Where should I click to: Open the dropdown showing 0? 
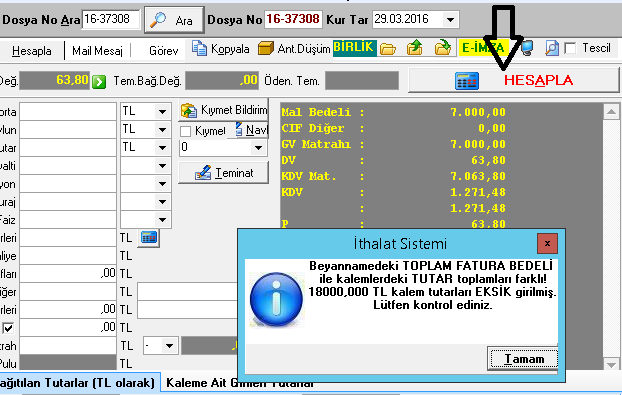point(258,148)
